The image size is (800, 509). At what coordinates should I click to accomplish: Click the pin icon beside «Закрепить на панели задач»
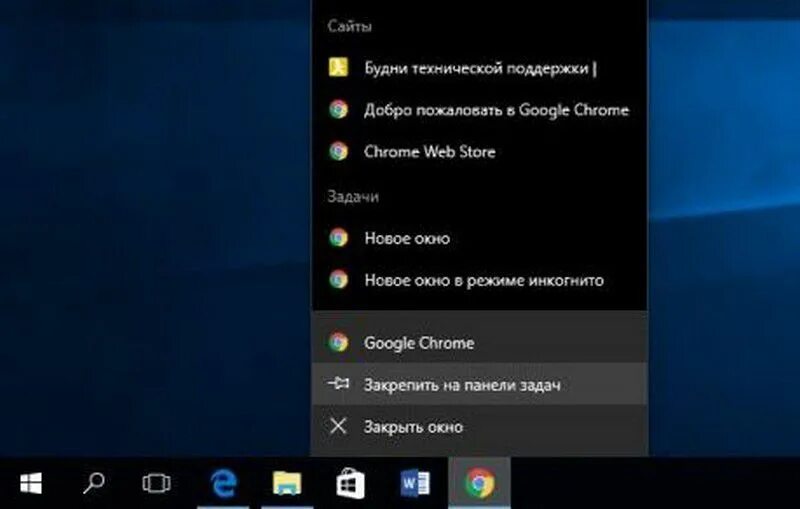point(338,383)
